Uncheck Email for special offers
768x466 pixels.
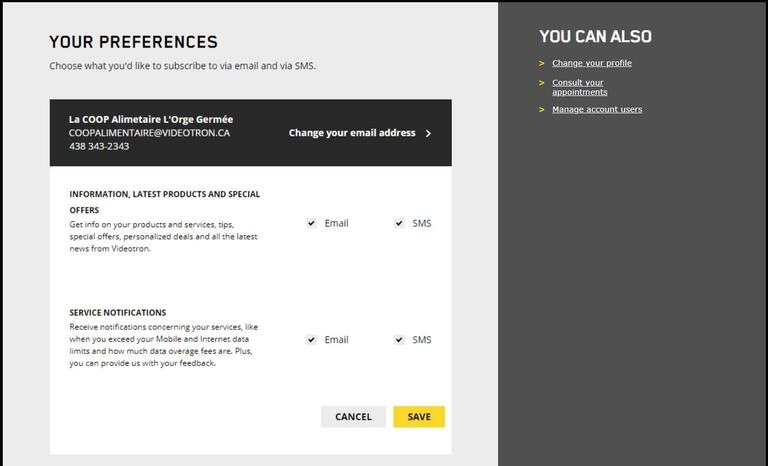(x=312, y=224)
